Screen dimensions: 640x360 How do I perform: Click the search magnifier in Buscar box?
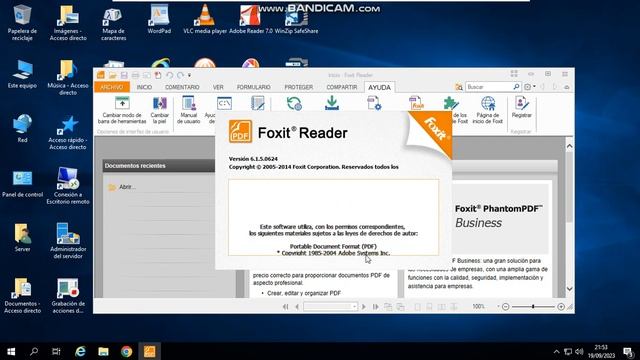coord(516,87)
